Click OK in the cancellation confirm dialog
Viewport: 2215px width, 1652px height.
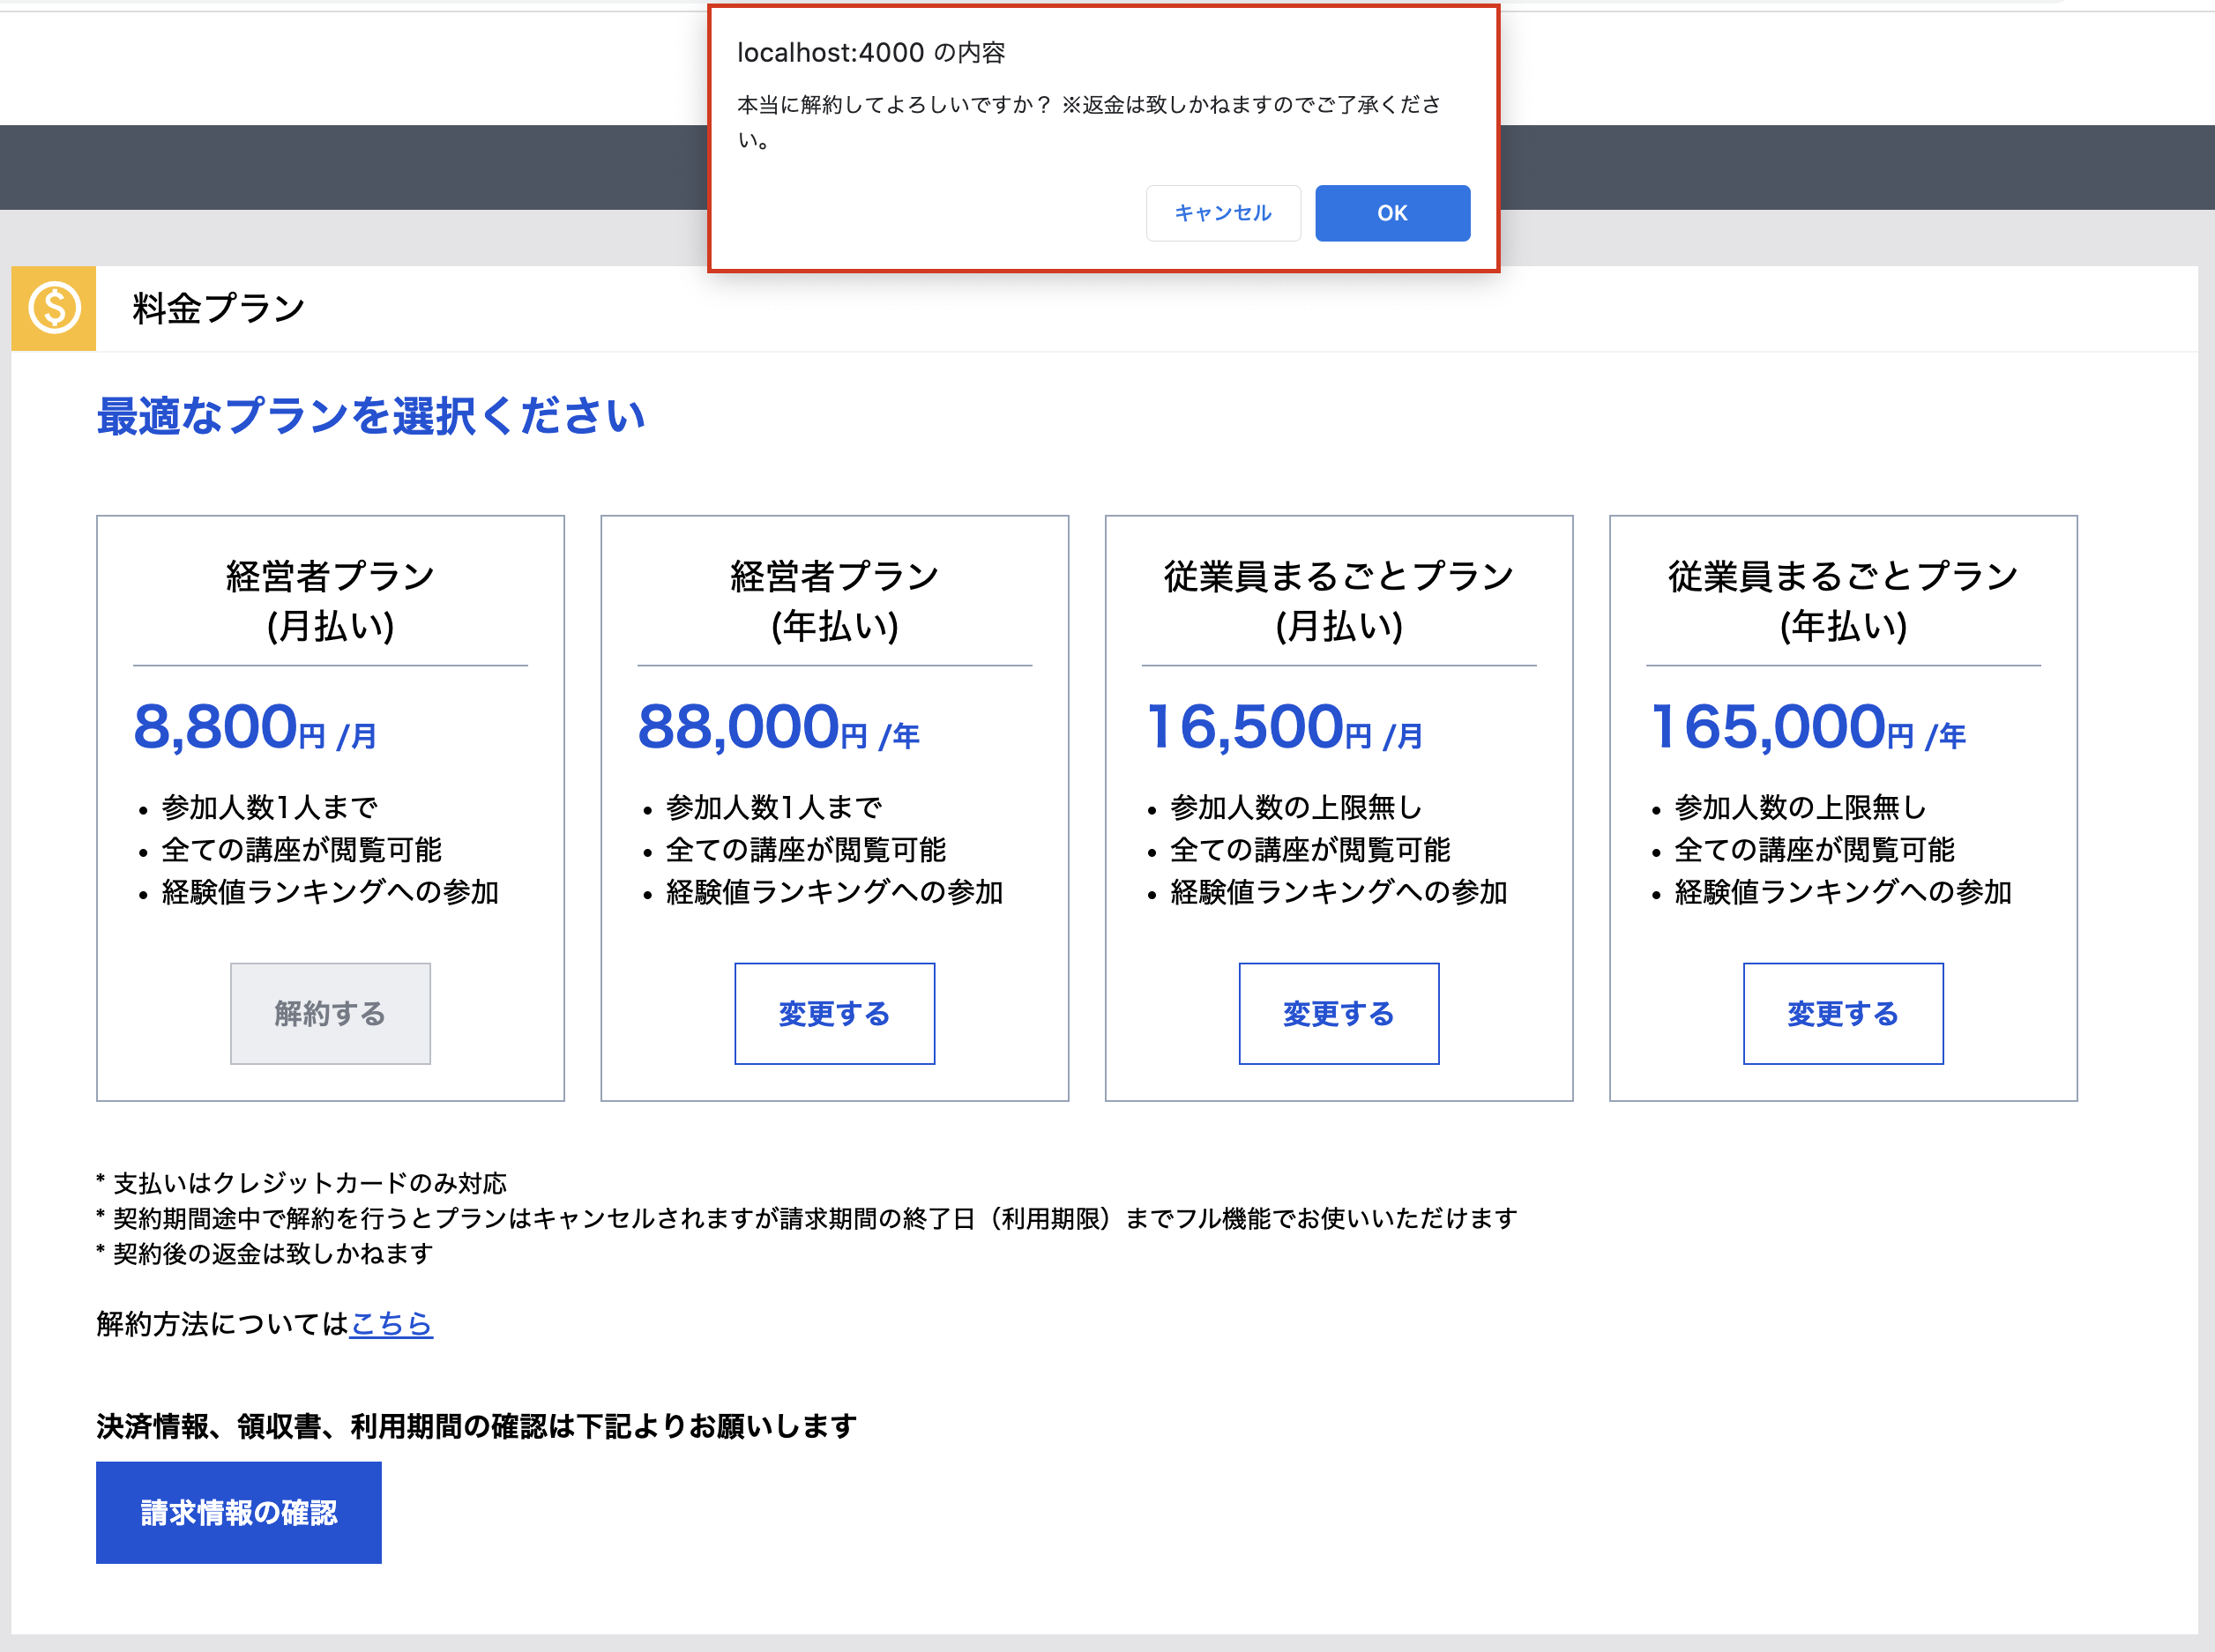point(1391,213)
